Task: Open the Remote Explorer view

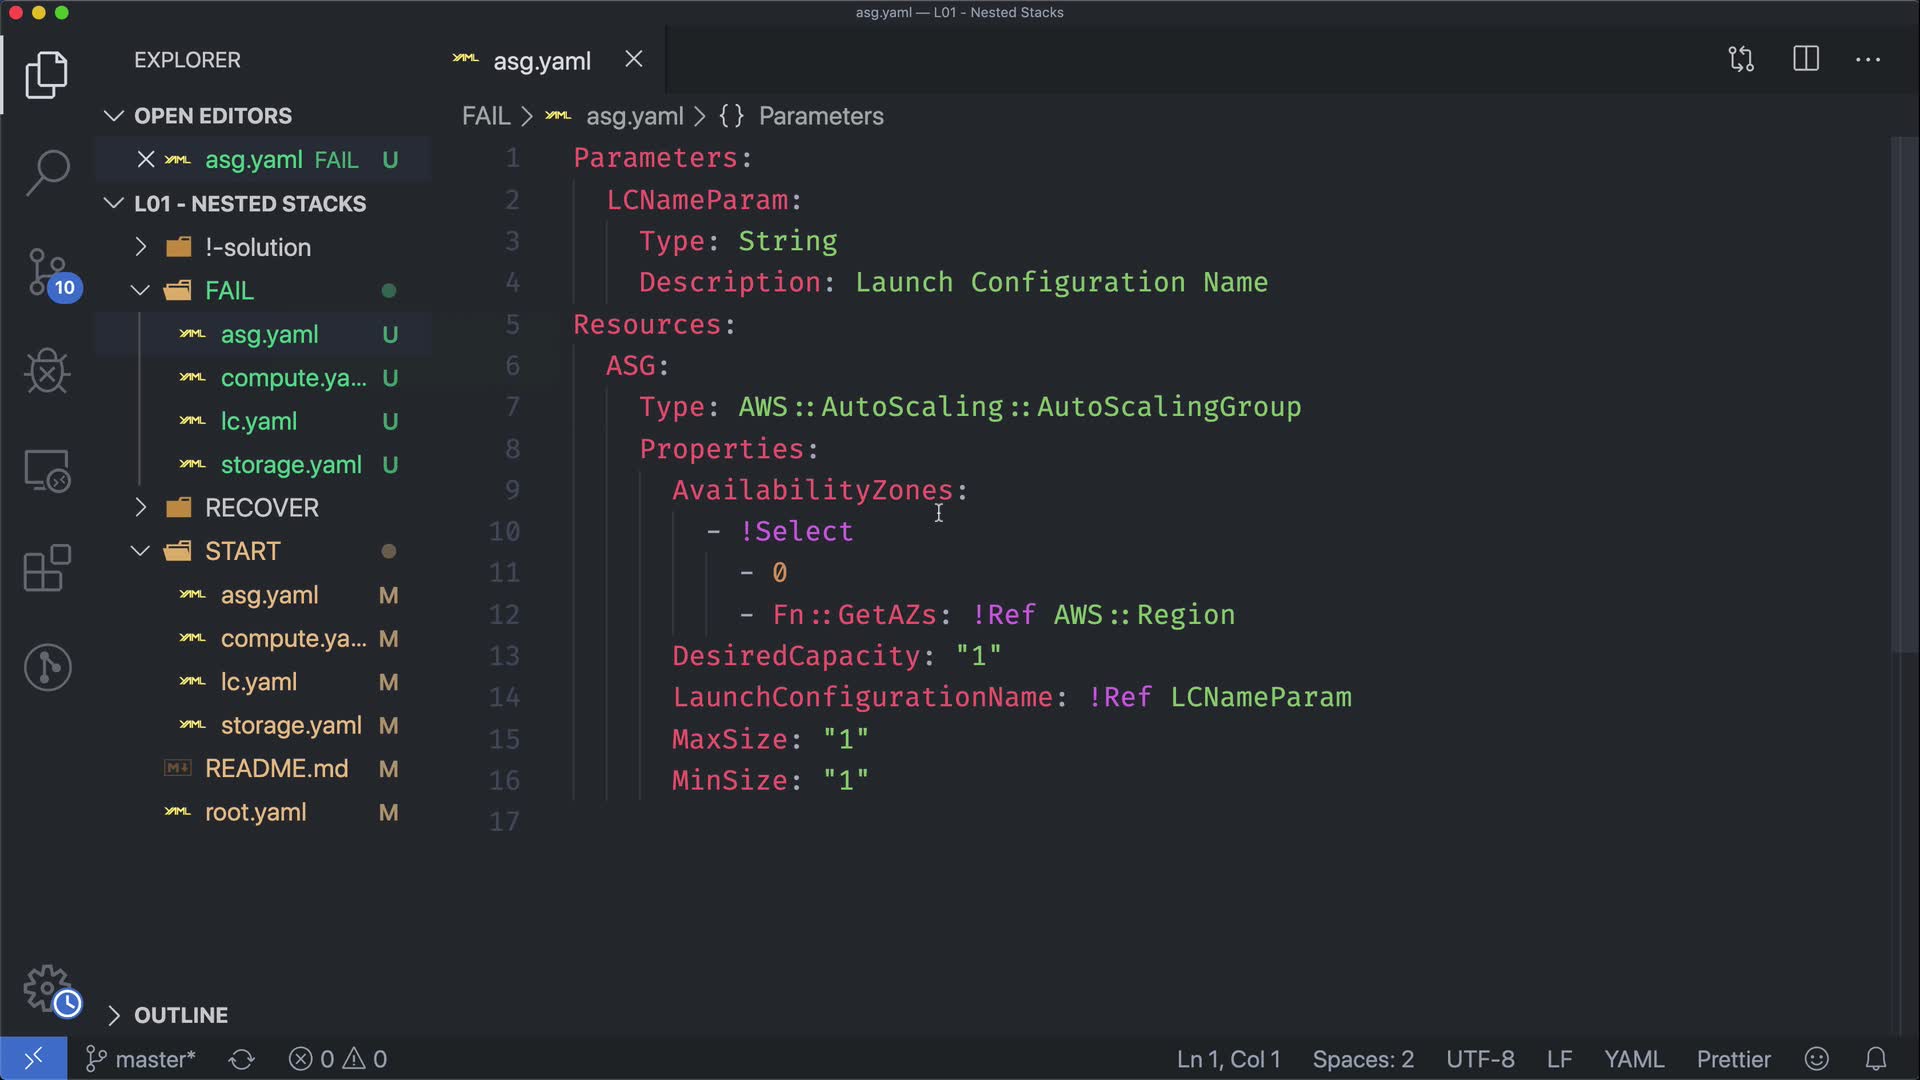Action: 47,470
